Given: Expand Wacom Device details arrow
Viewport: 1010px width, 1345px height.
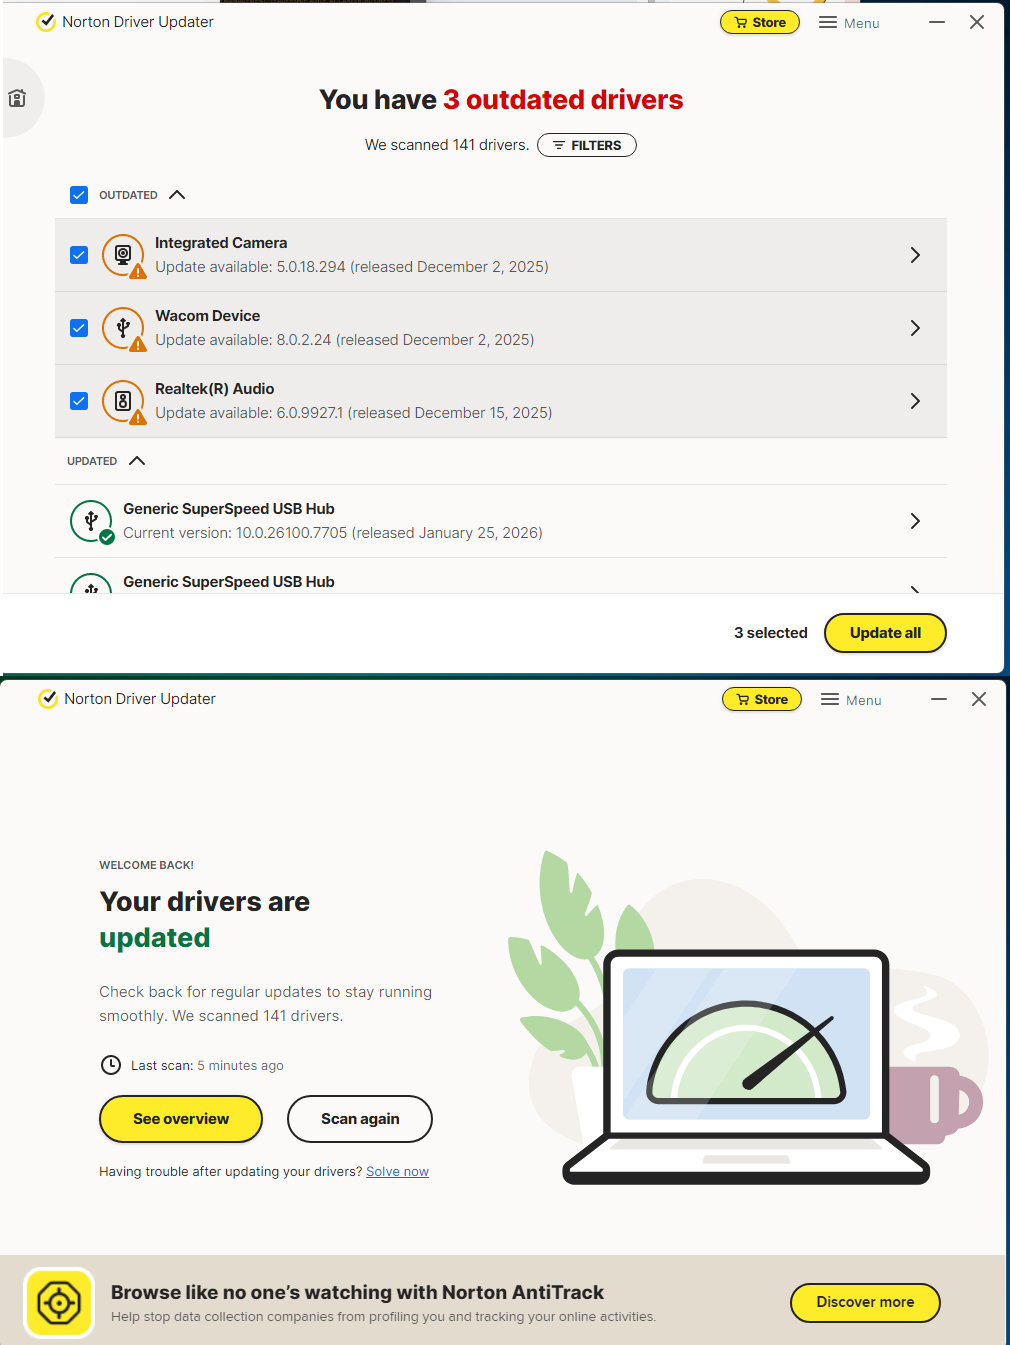Looking at the screenshot, I should point(915,328).
